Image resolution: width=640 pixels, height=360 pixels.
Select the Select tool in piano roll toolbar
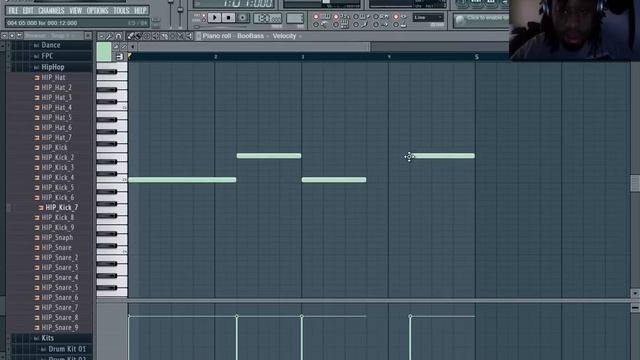tap(172, 36)
